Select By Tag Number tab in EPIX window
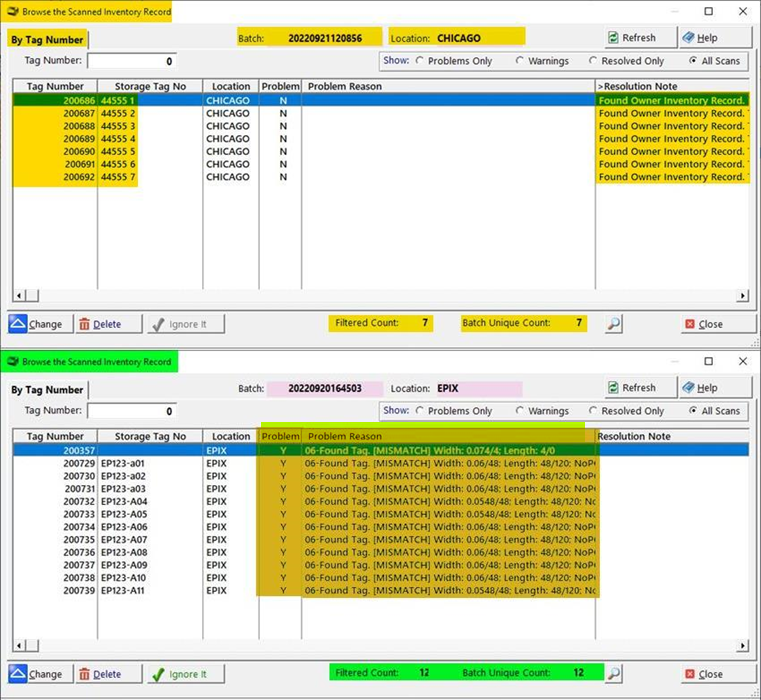This screenshot has width=761, height=700. (47, 390)
